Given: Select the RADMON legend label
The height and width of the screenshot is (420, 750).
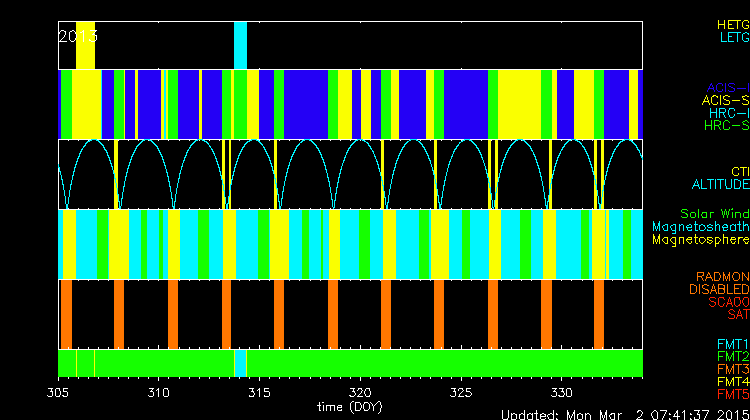Looking at the screenshot, I should click(723, 276).
